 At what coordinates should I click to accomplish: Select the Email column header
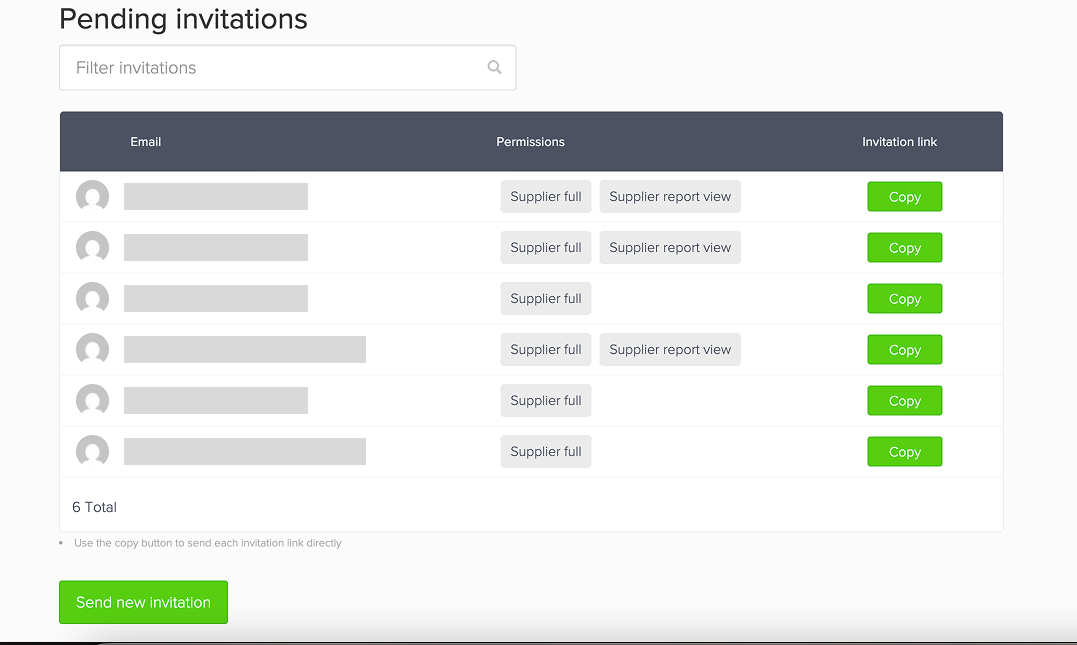(145, 141)
